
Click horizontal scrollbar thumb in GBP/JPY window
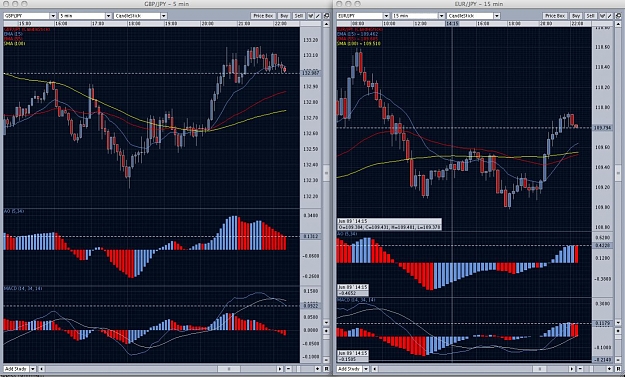(x=229, y=369)
